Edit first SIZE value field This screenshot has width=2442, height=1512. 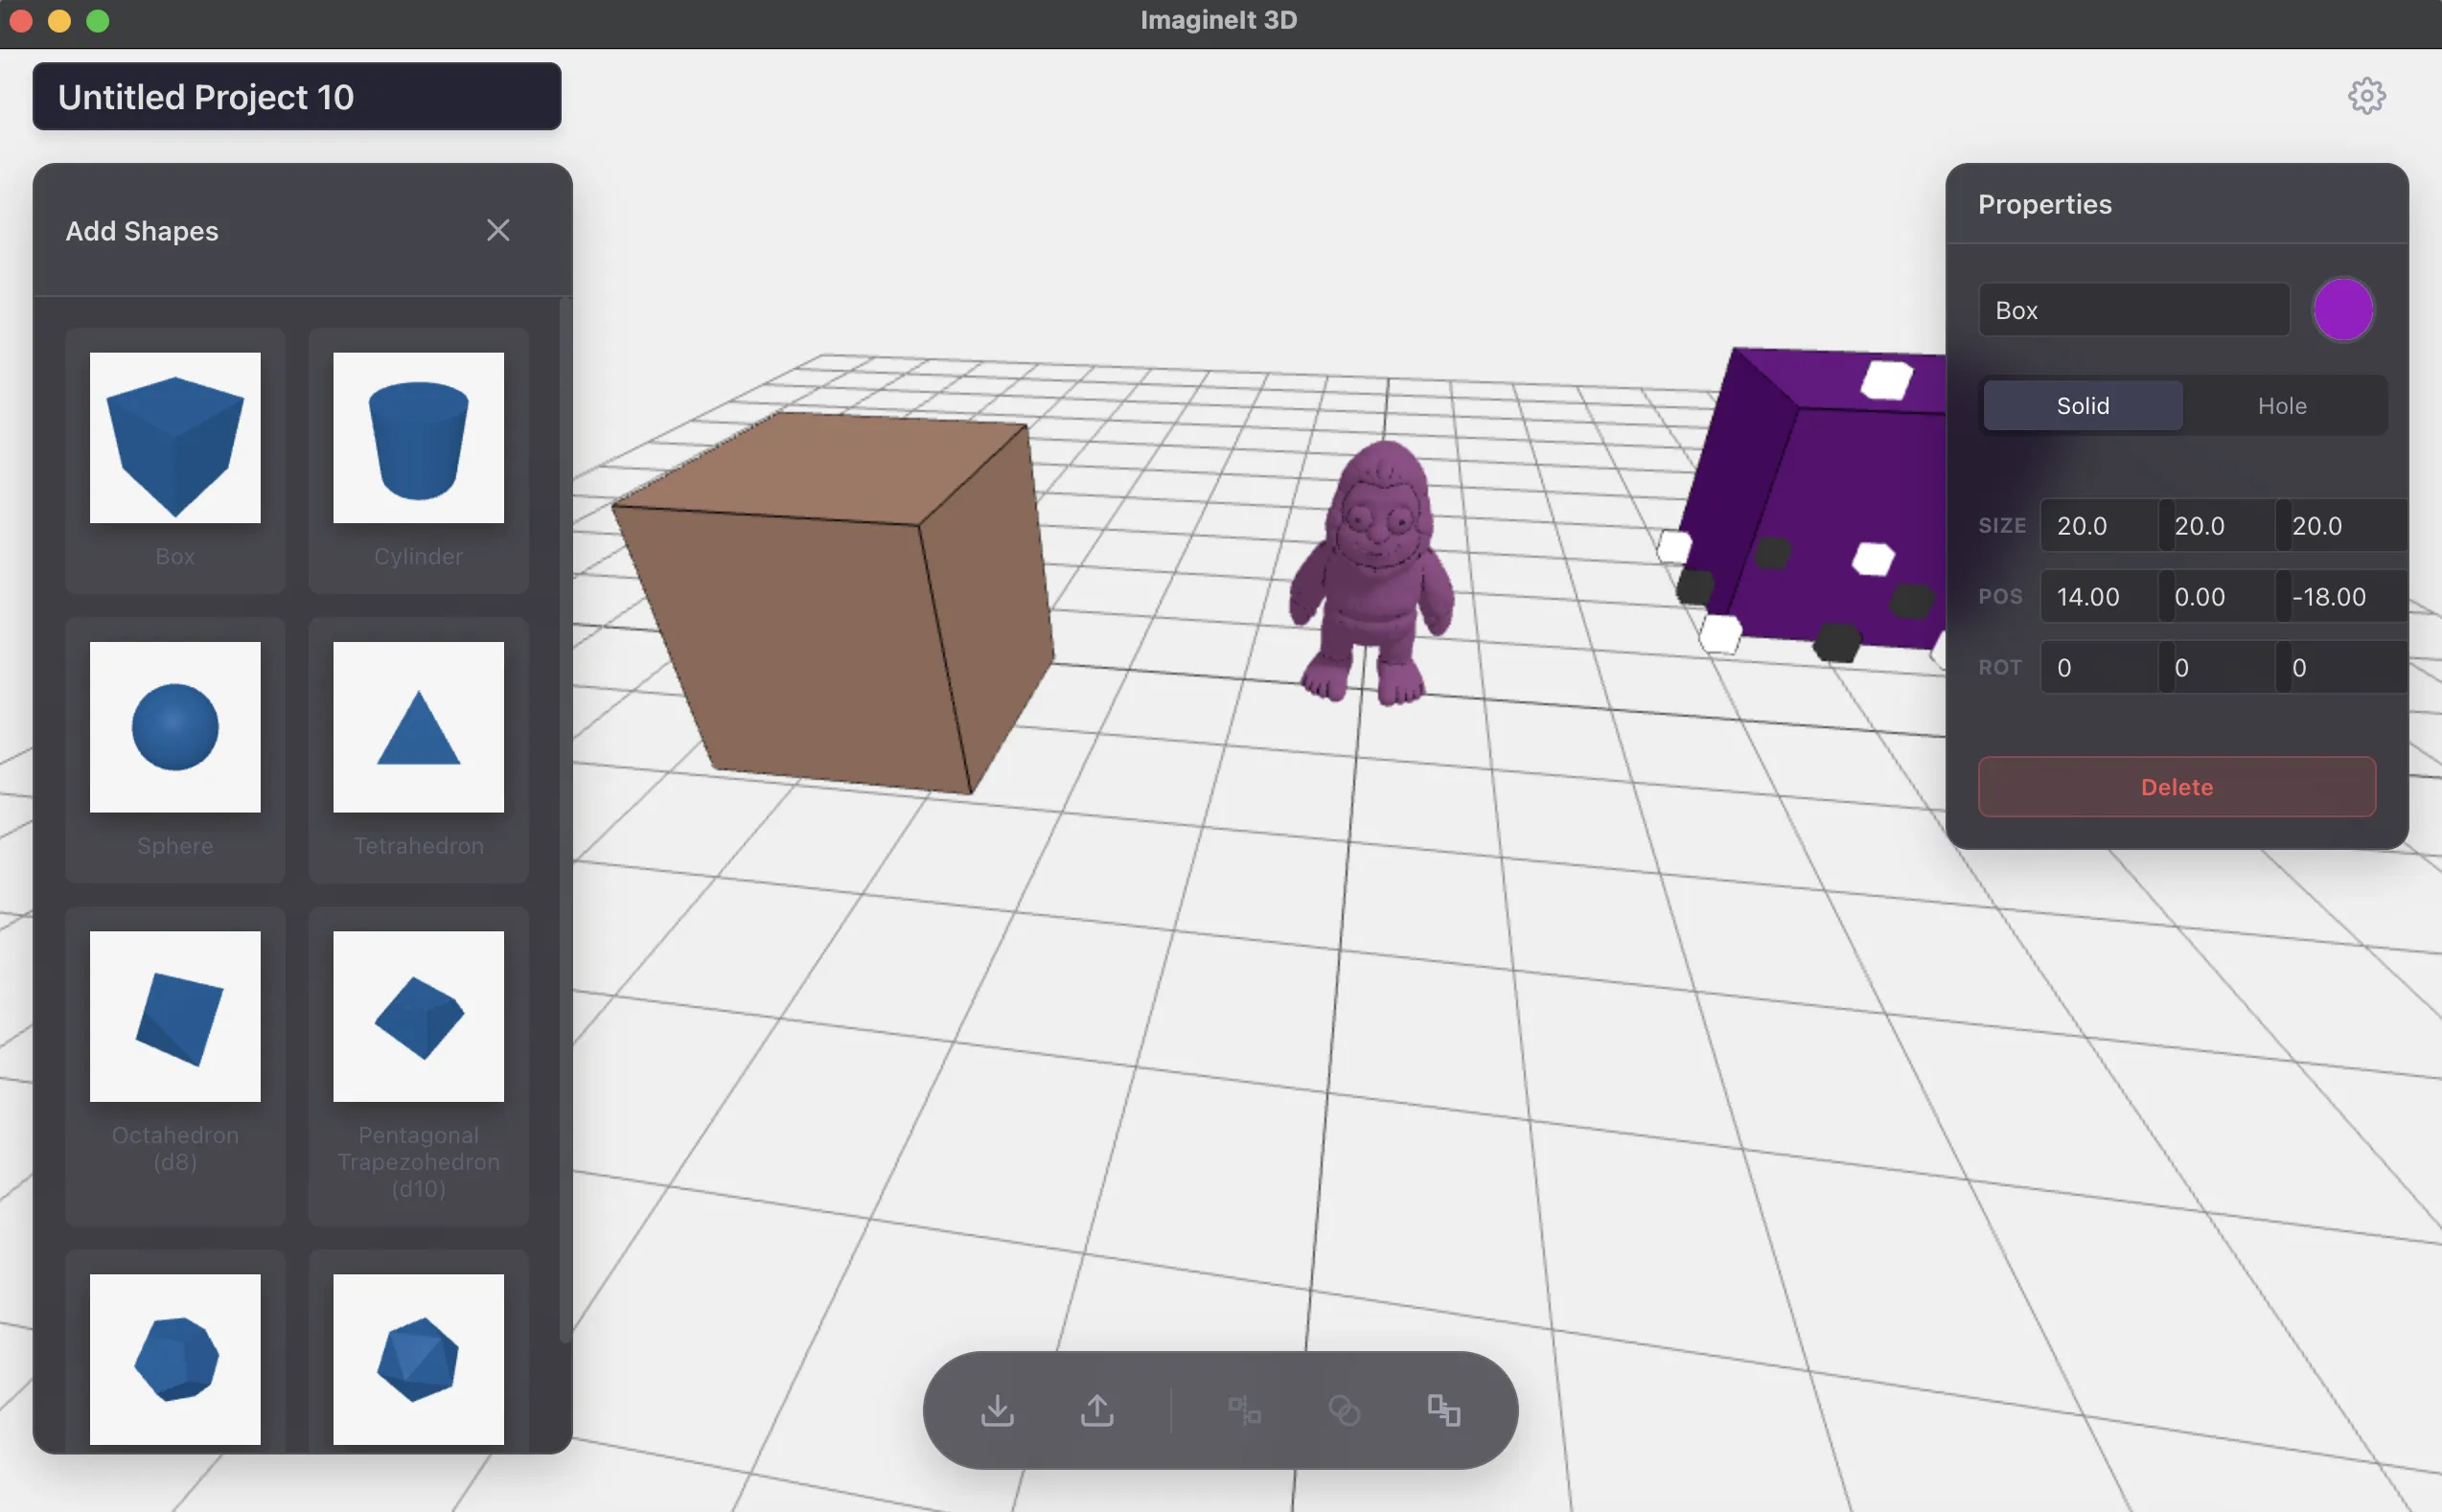[x=2099, y=525]
